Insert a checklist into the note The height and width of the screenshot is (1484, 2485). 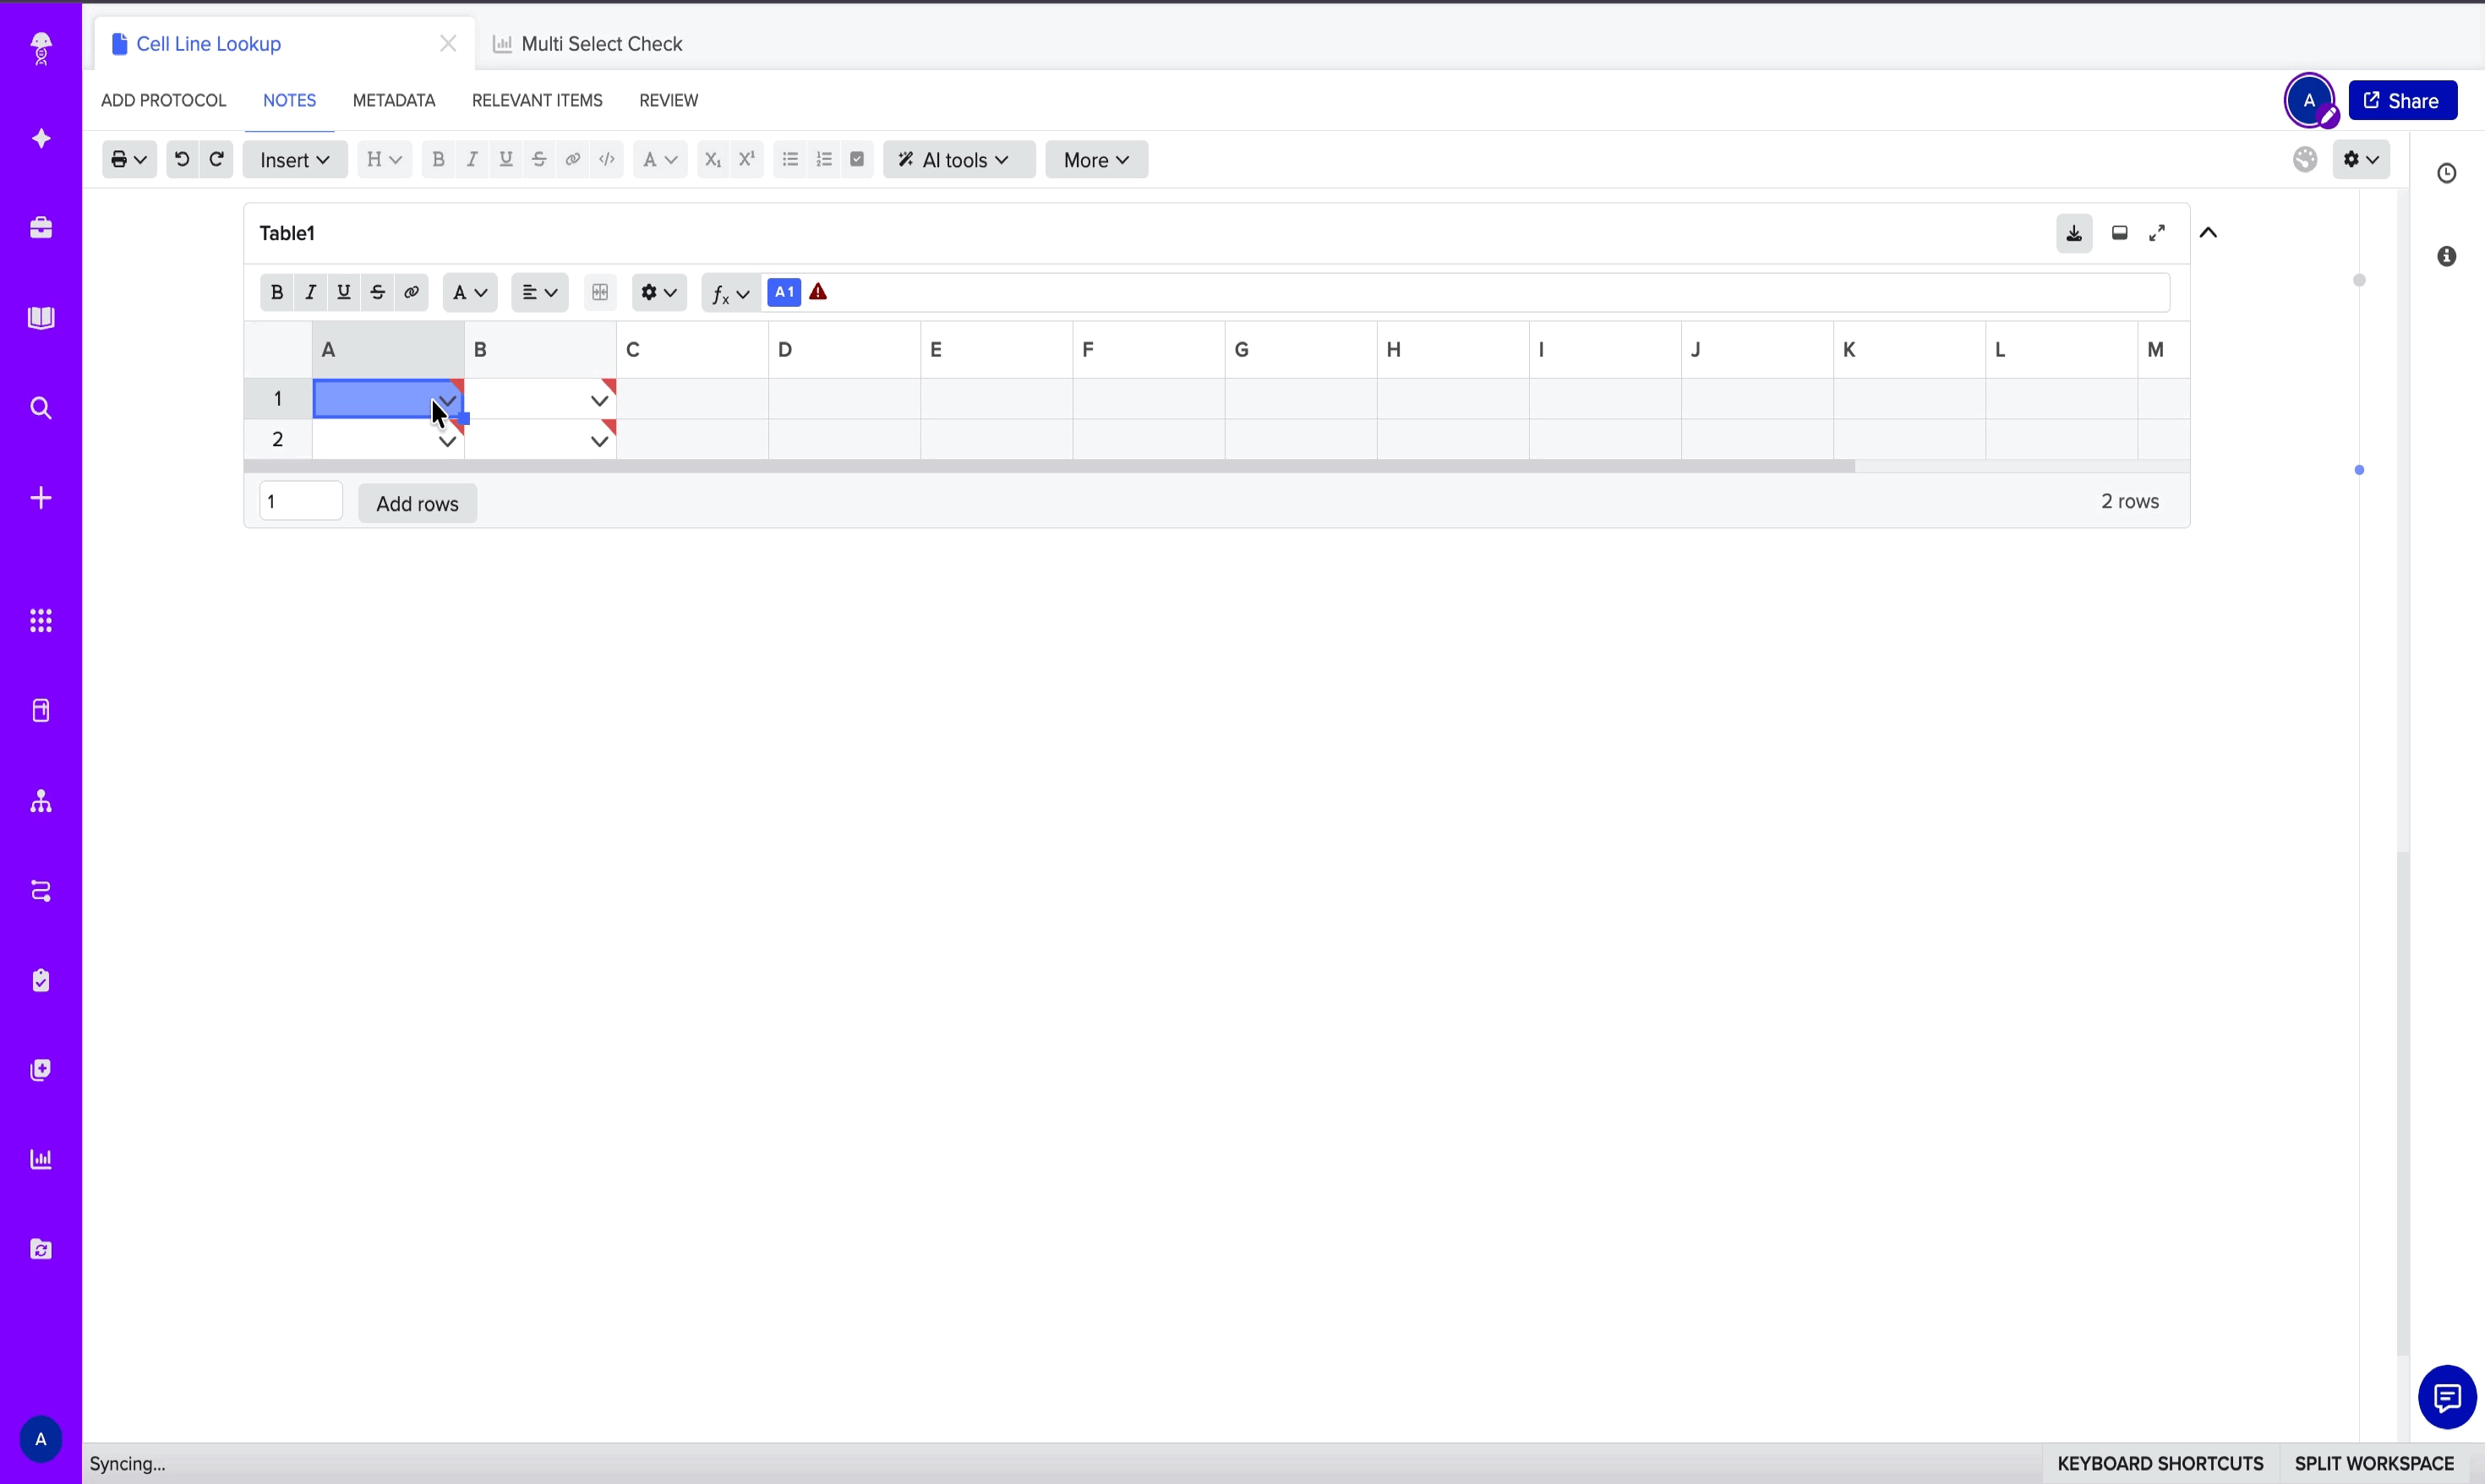click(x=857, y=159)
